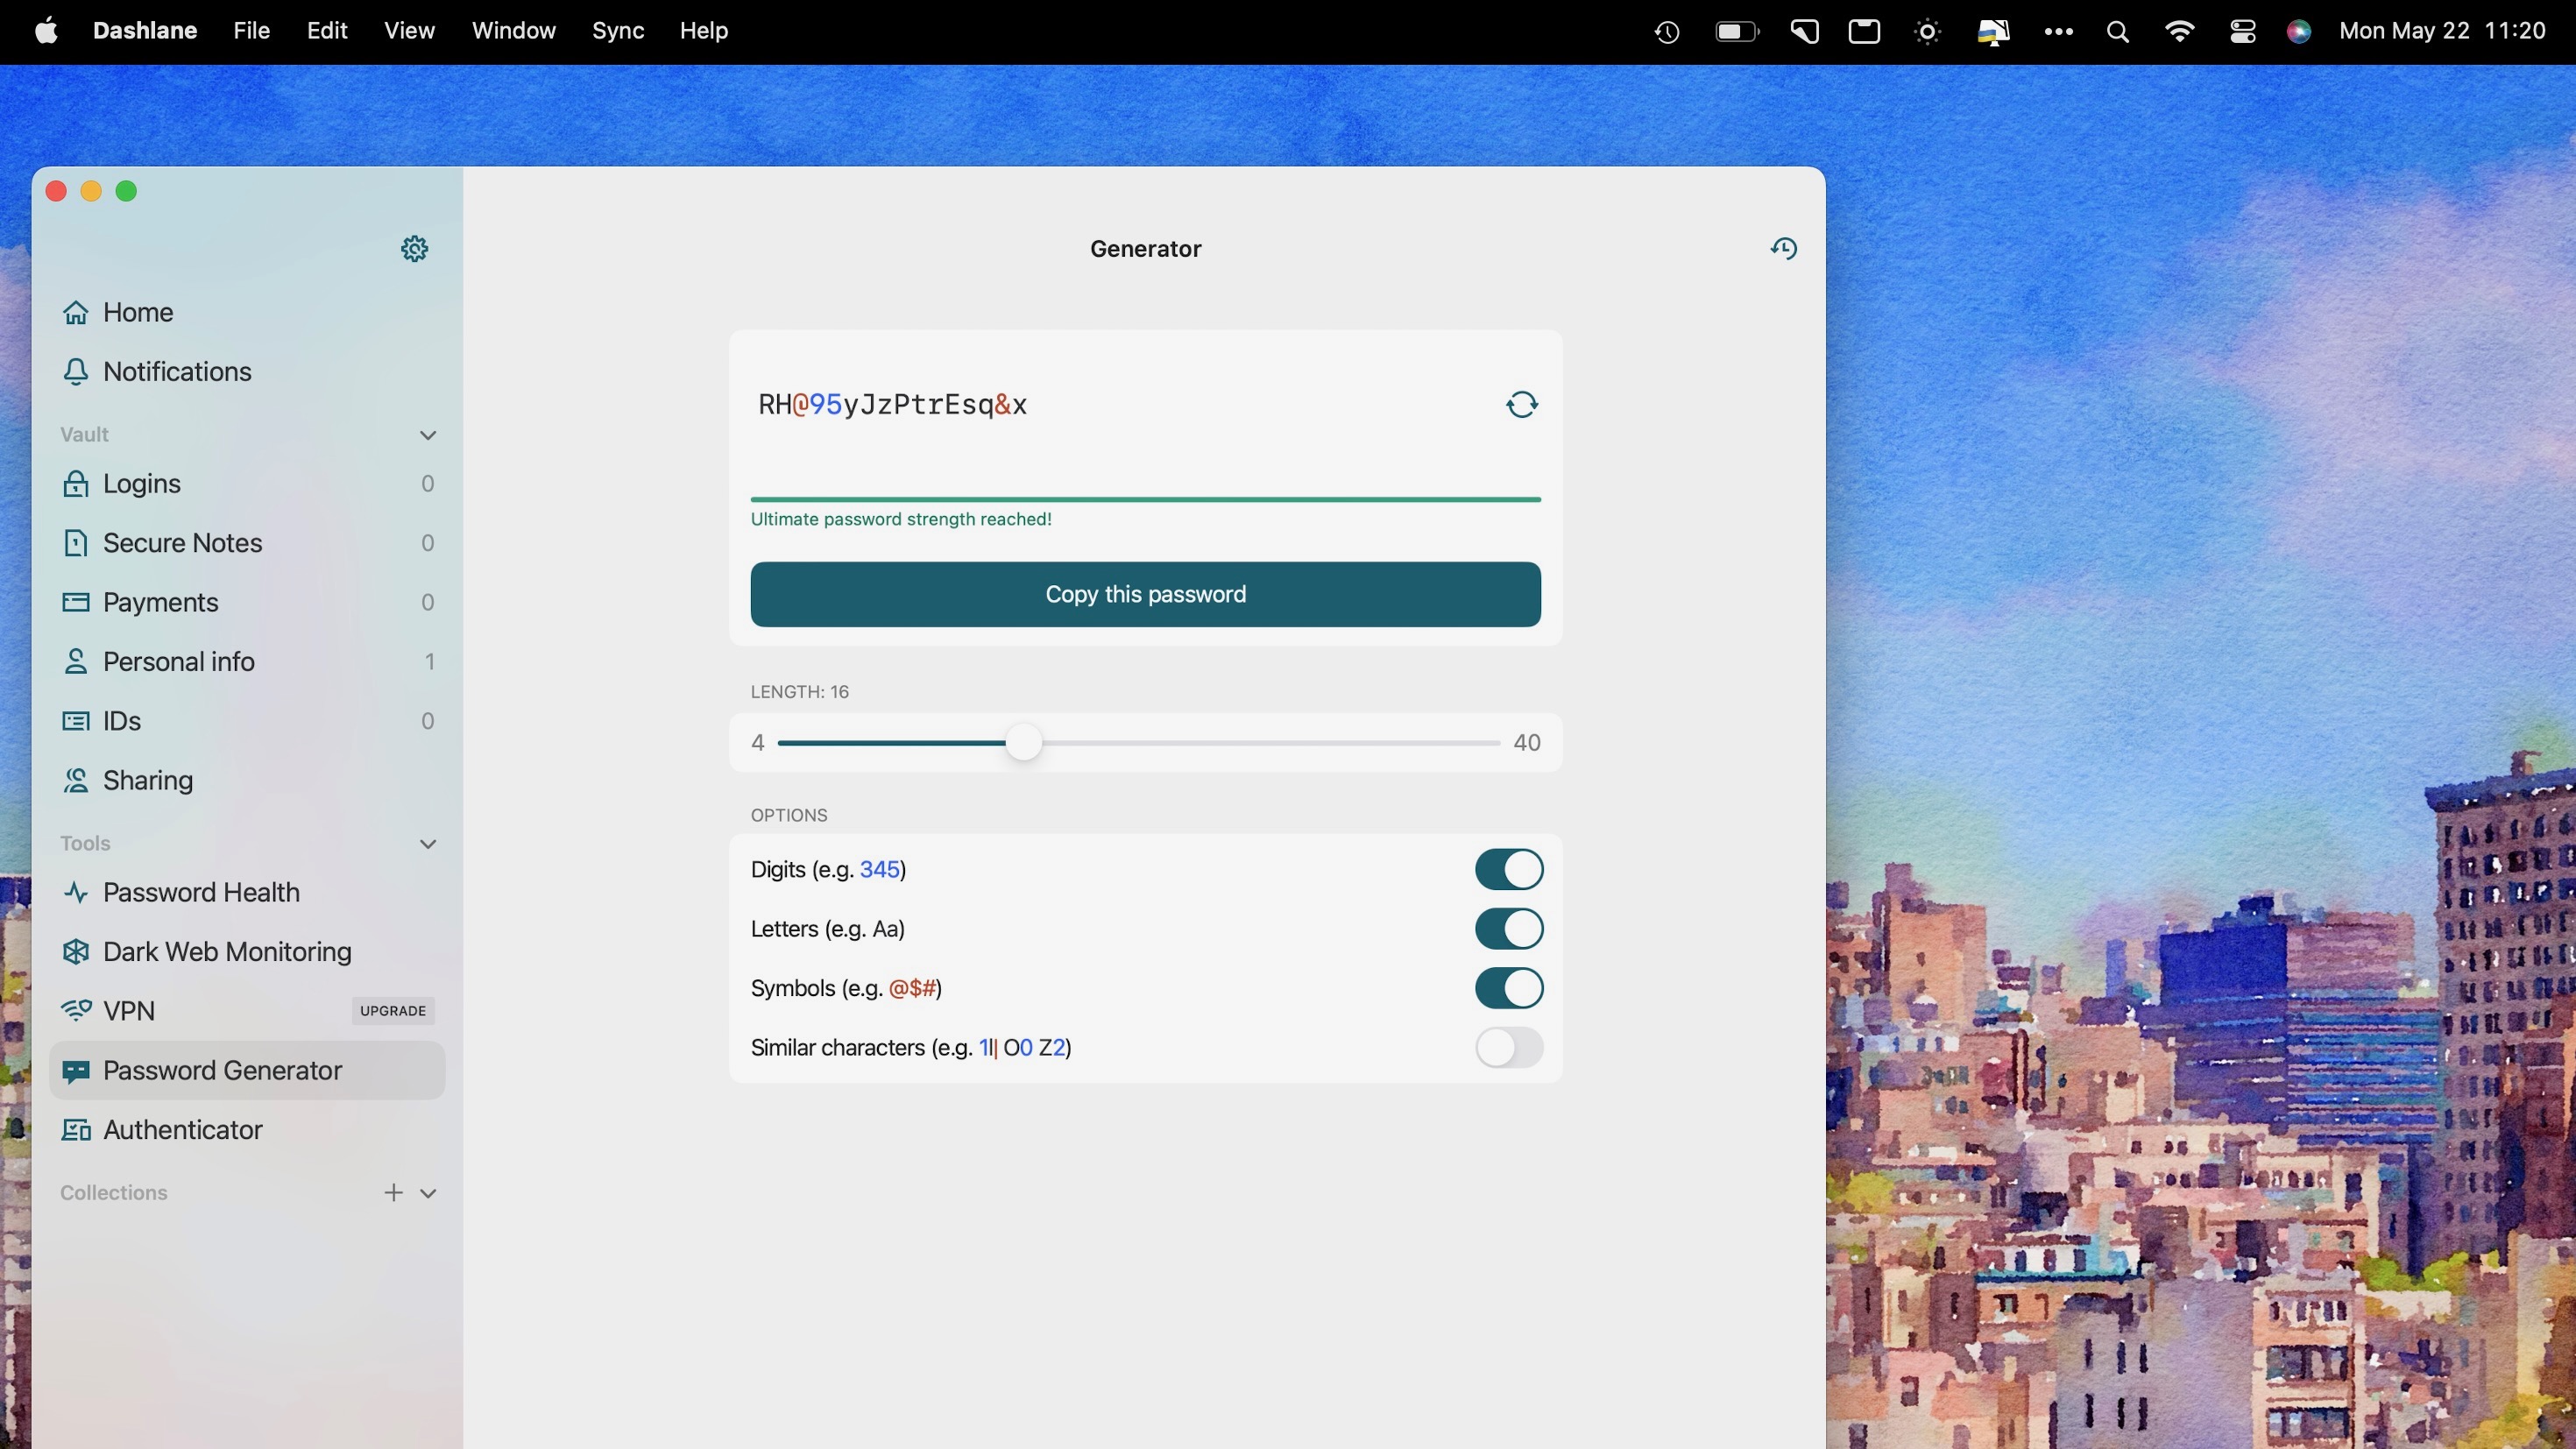Image resolution: width=2576 pixels, height=1449 pixels.
Task: Open the Sync menu
Action: (617, 31)
